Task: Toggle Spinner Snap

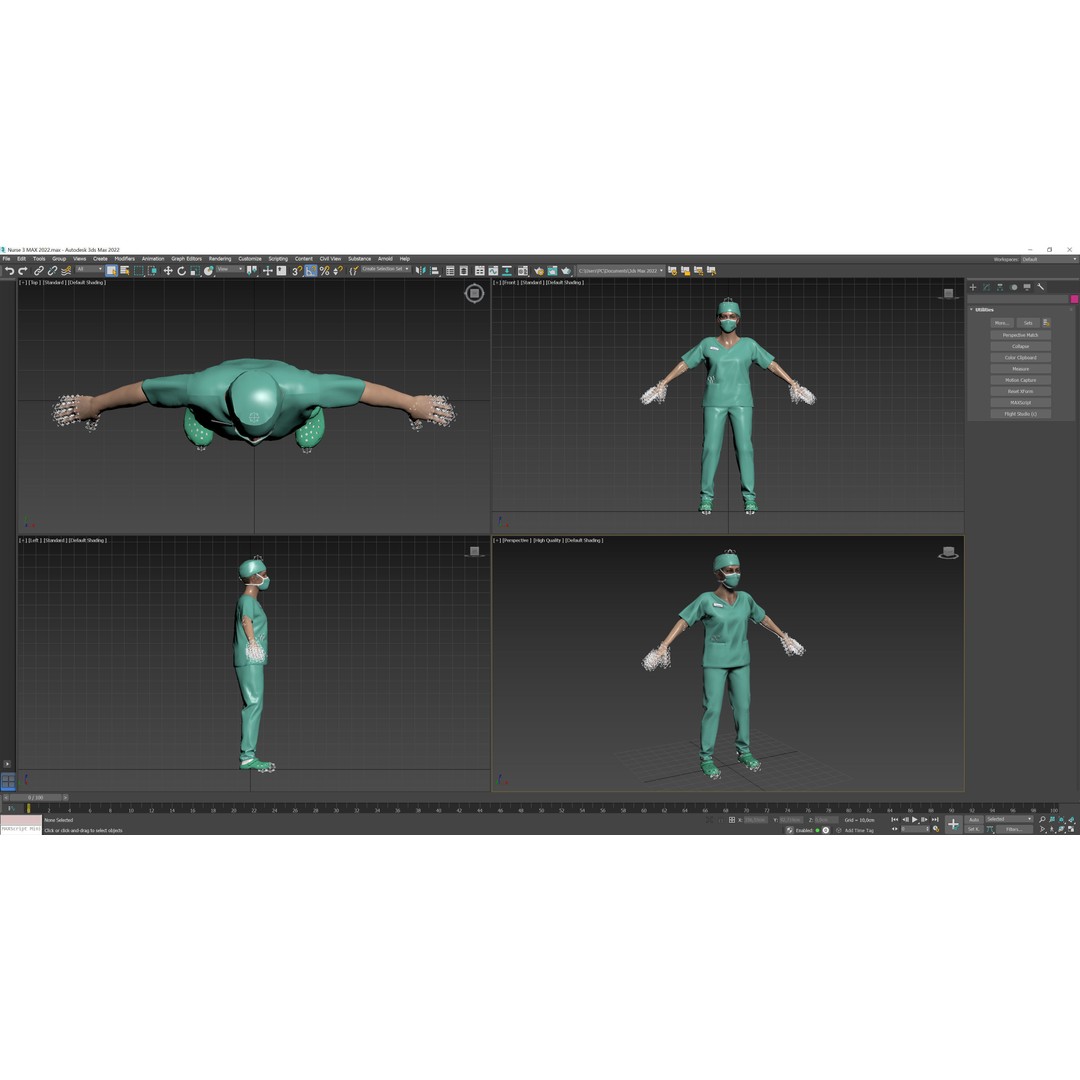Action: tap(338, 271)
